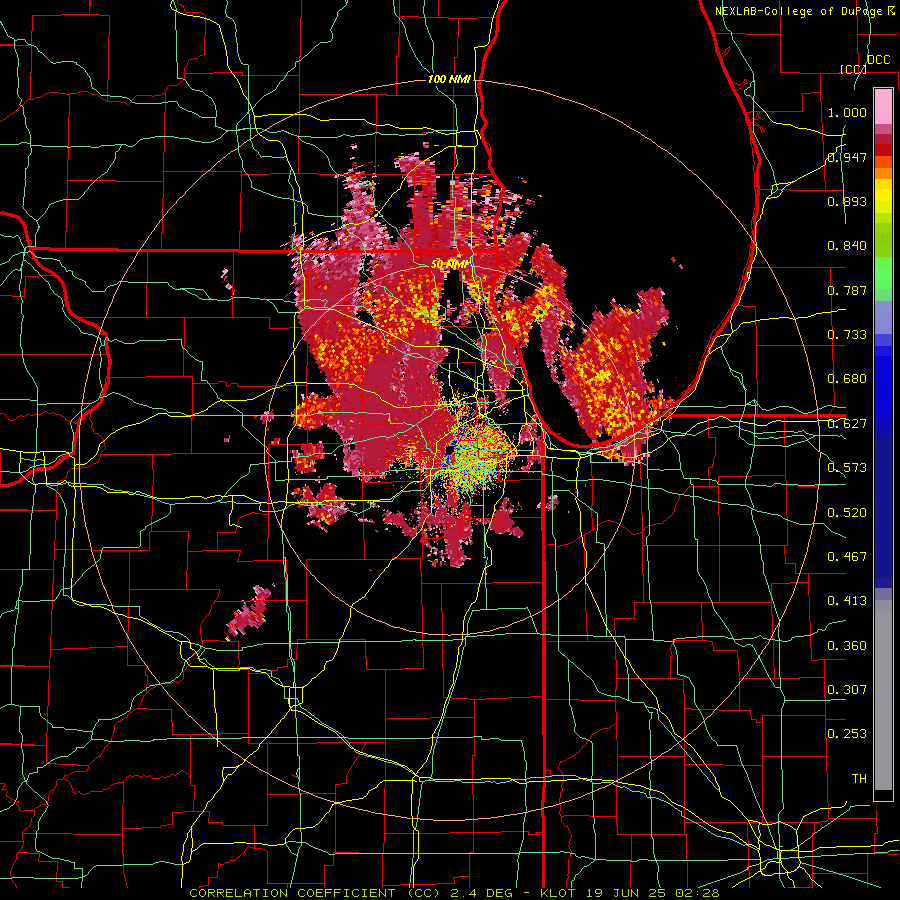Click the gray color bar segment near 0.307

click(883, 695)
